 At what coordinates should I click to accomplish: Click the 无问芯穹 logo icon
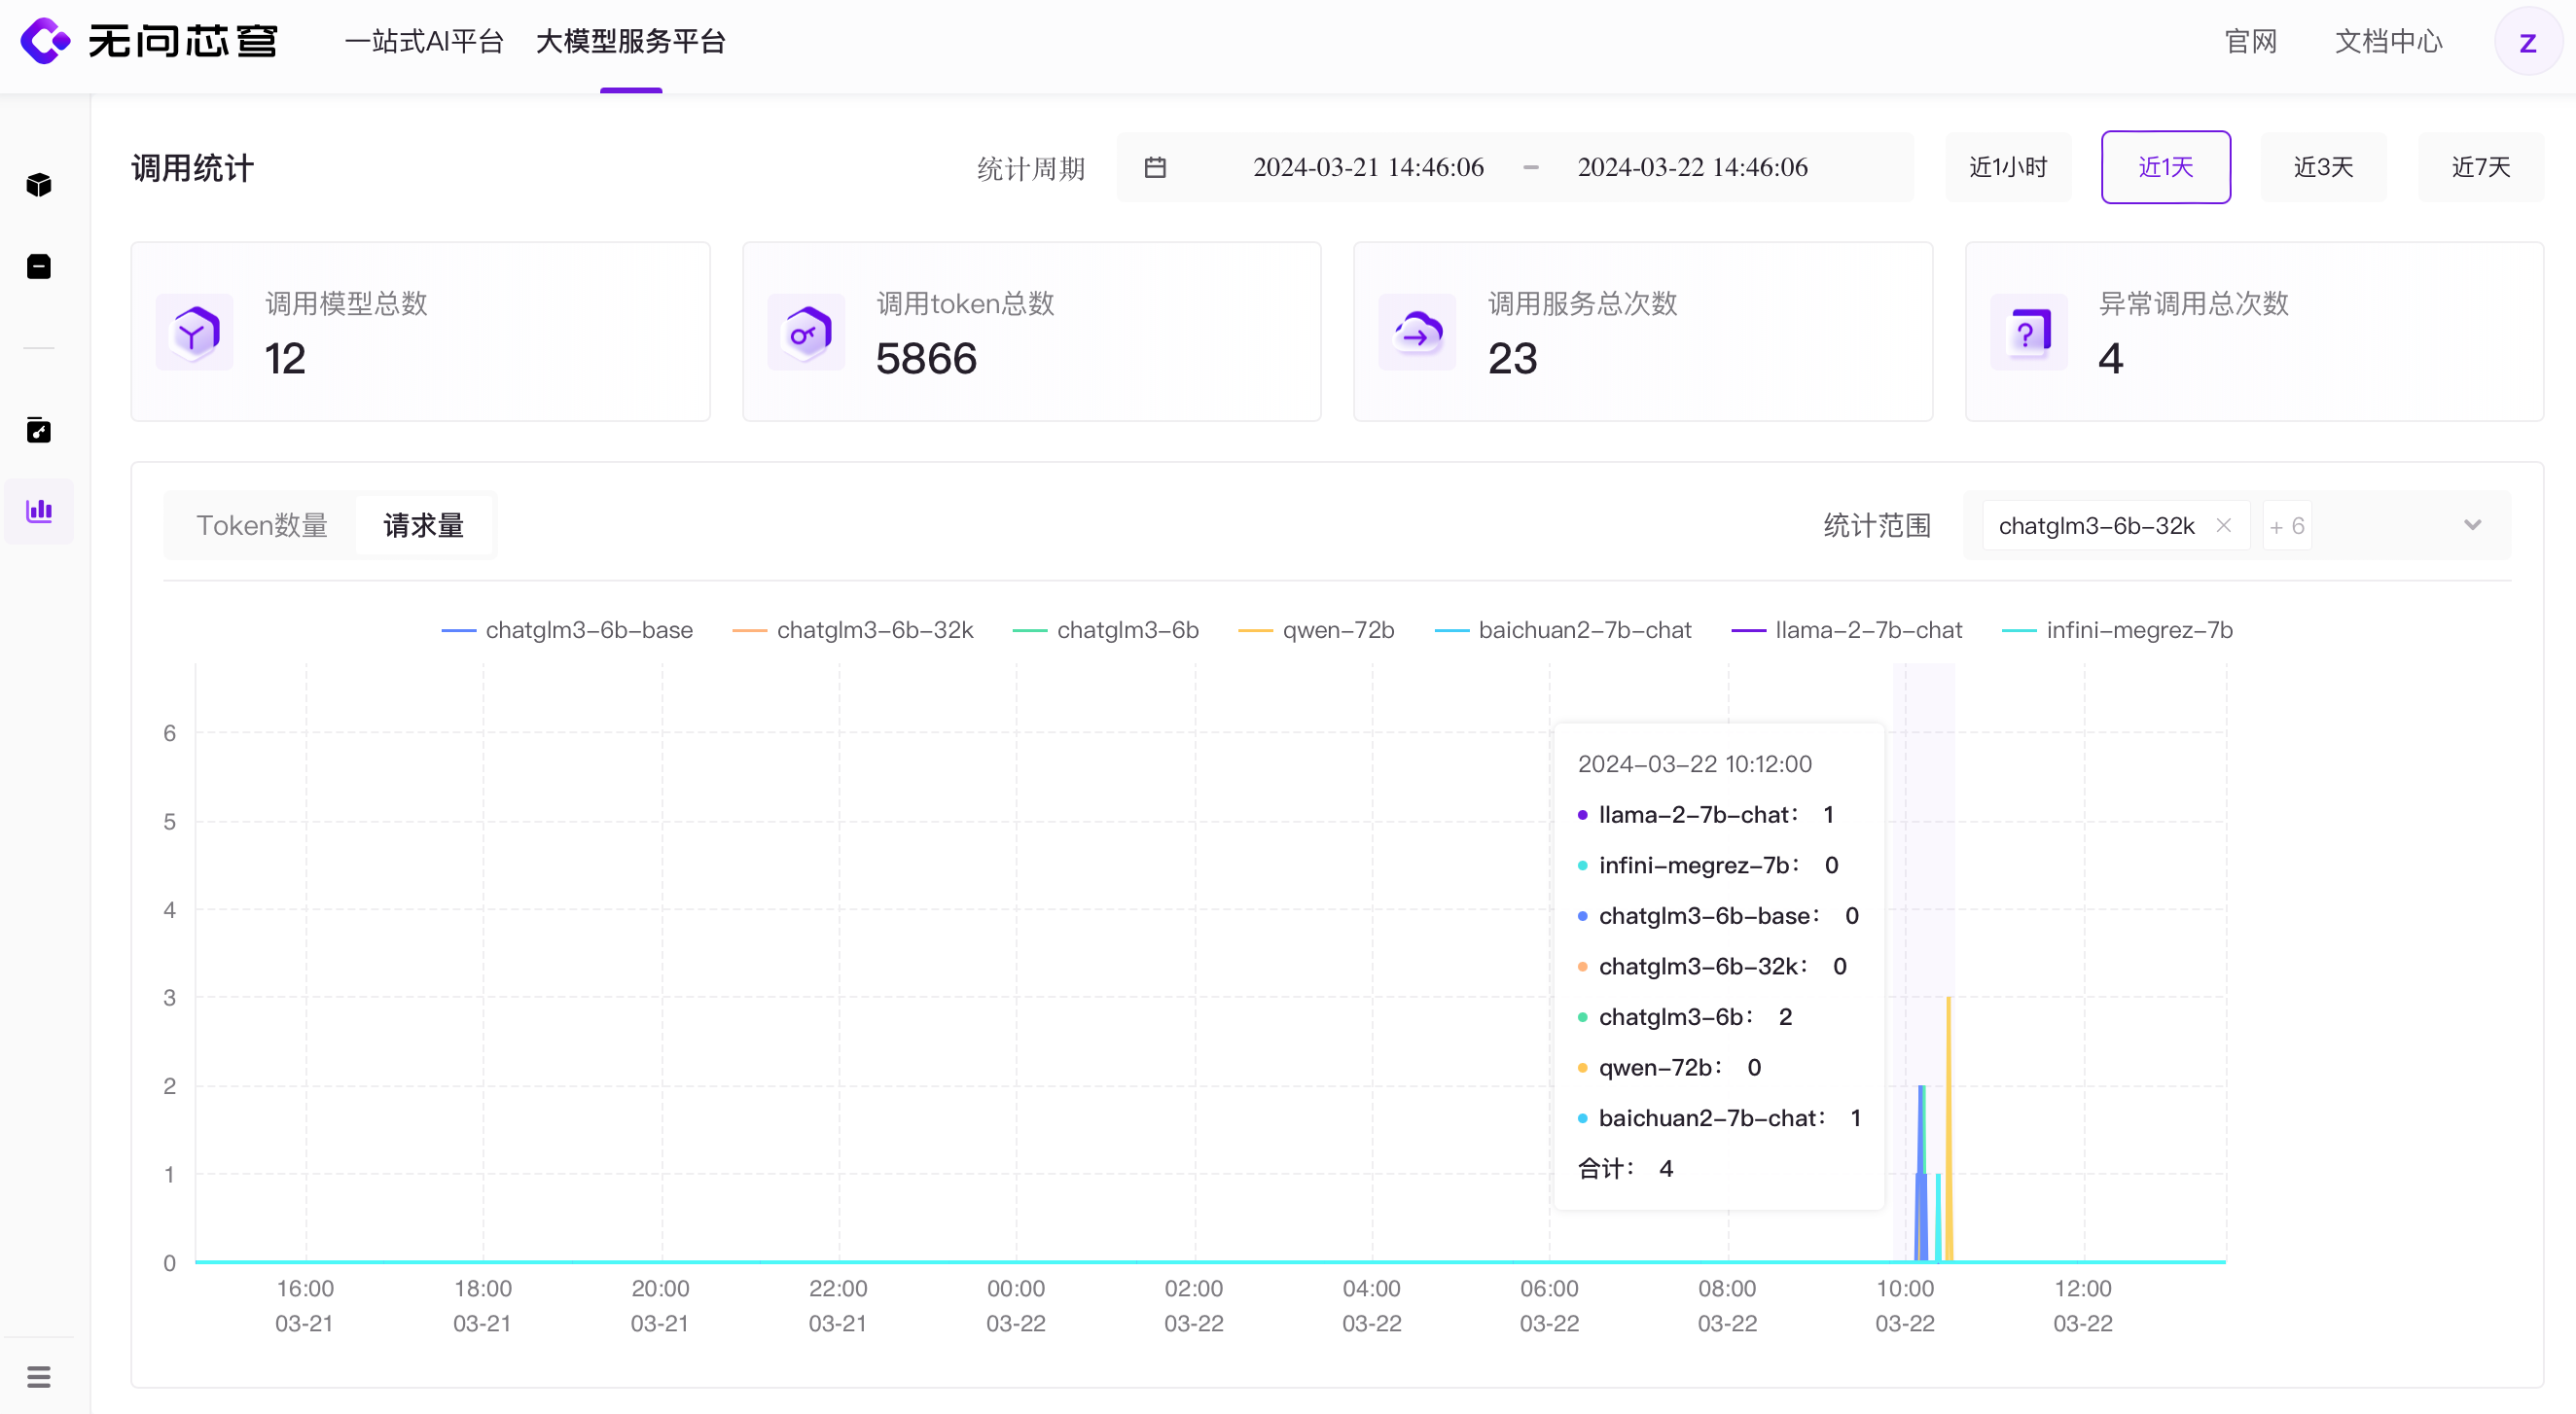pos(45,41)
